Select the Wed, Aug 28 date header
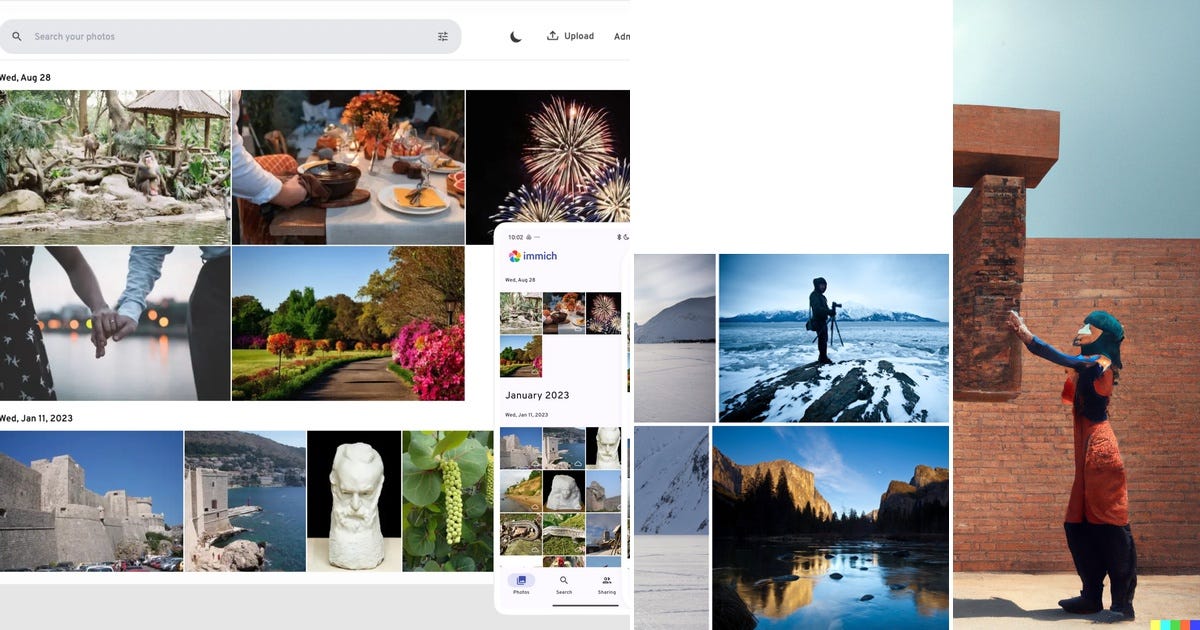The image size is (1200, 630). pos(25,77)
